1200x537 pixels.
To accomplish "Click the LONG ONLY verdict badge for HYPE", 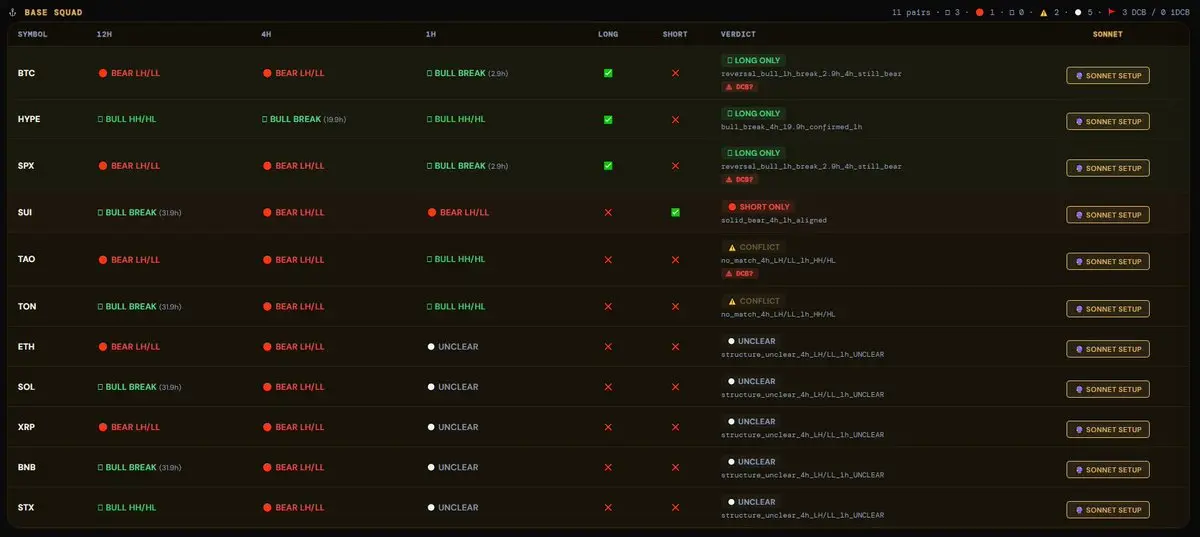I will tap(753, 114).
